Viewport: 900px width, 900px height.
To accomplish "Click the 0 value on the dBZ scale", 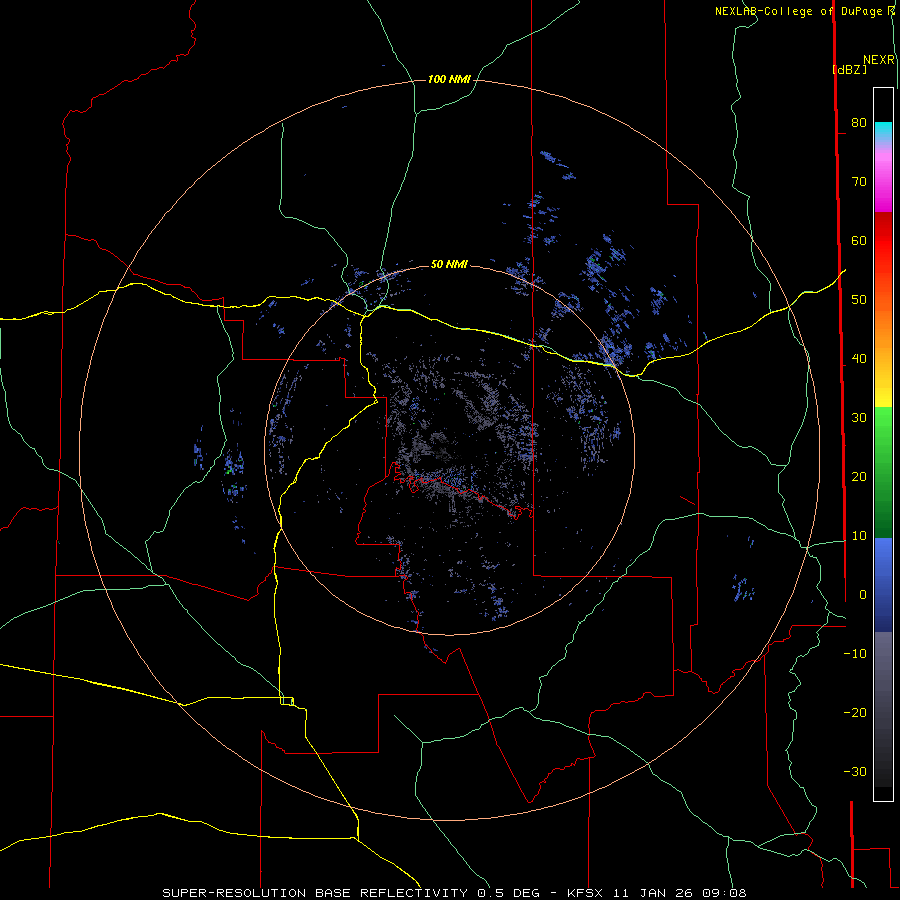I will coord(863,595).
